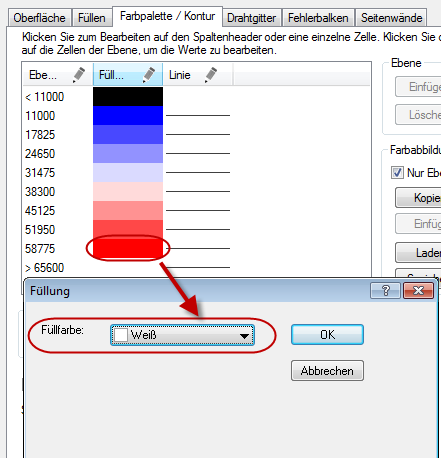
Task: Click the pencil icon in Linie column header
Action: coord(211,75)
